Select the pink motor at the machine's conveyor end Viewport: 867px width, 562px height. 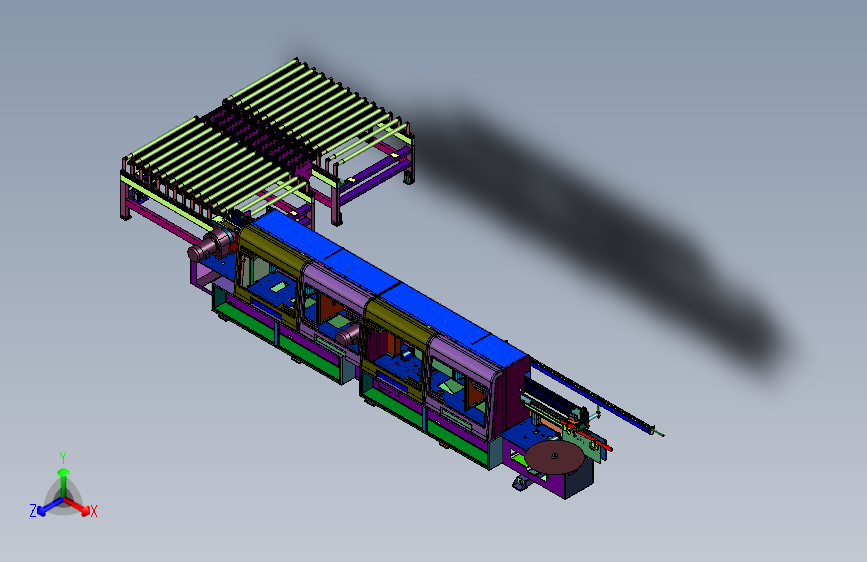(211, 246)
